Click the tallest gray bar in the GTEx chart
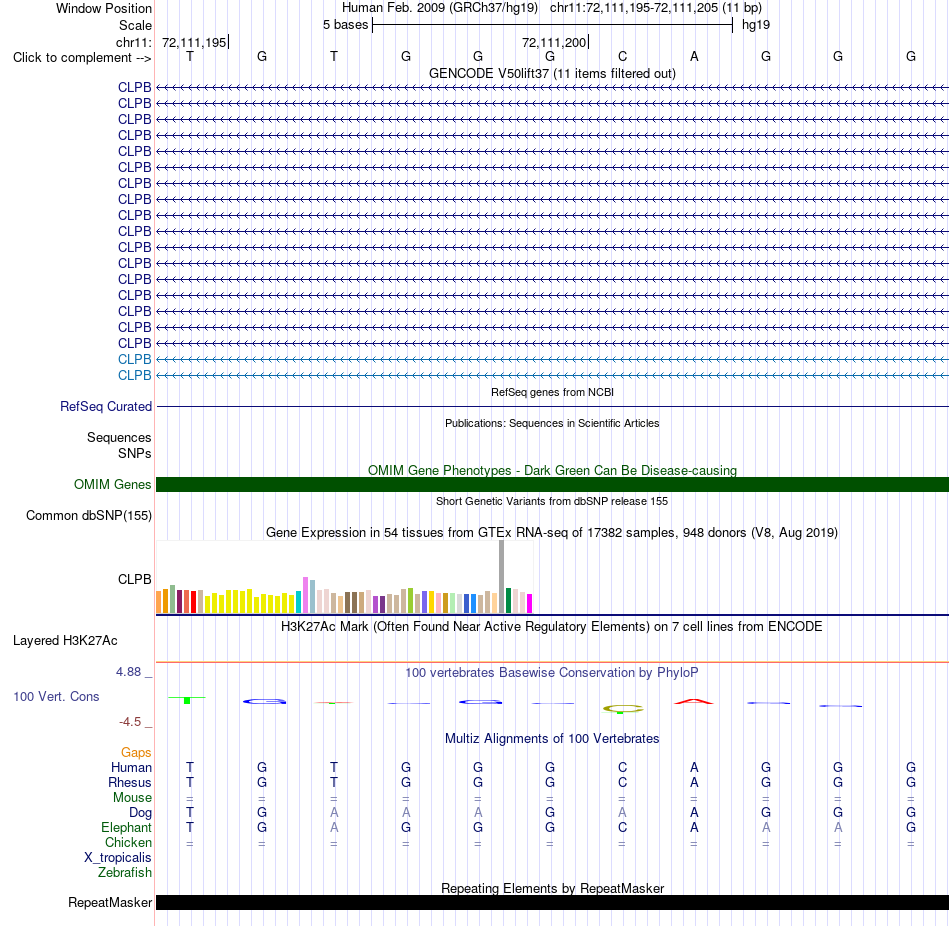 tap(502, 576)
